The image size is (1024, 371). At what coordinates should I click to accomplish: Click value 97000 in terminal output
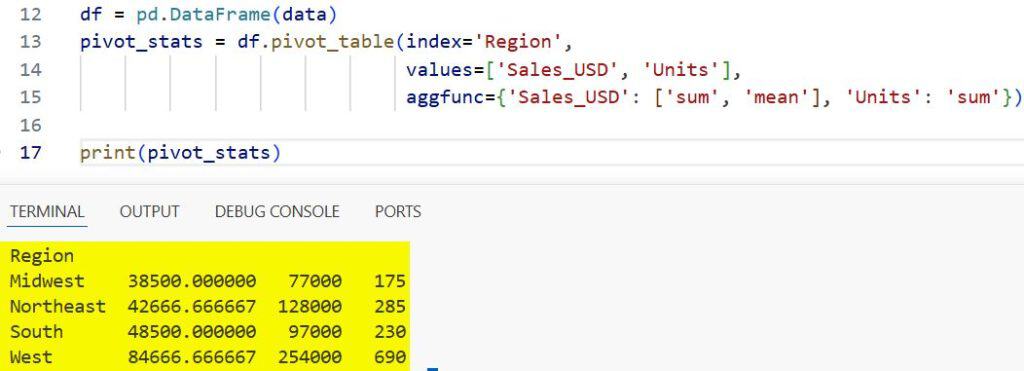(x=315, y=332)
